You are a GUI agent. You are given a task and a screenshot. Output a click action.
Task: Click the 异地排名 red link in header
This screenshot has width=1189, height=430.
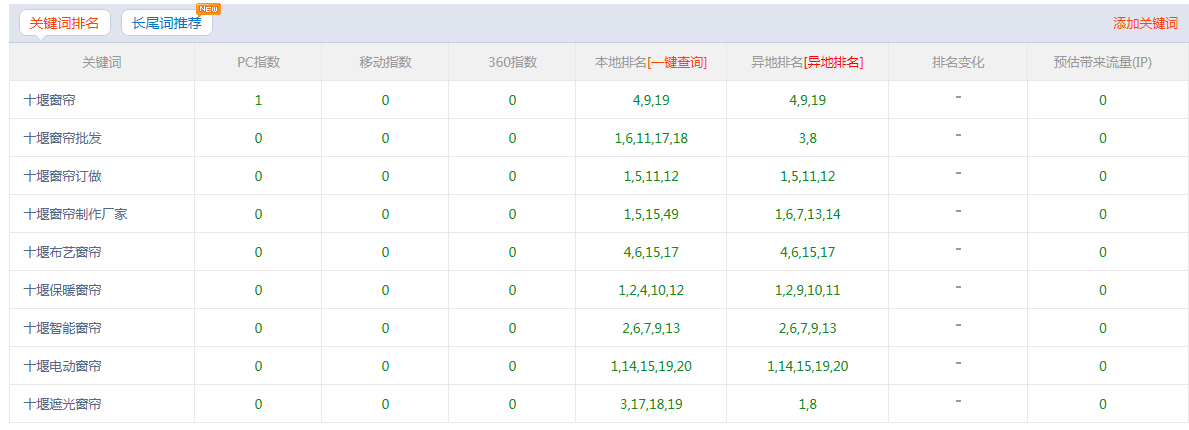pyautogui.click(x=833, y=62)
